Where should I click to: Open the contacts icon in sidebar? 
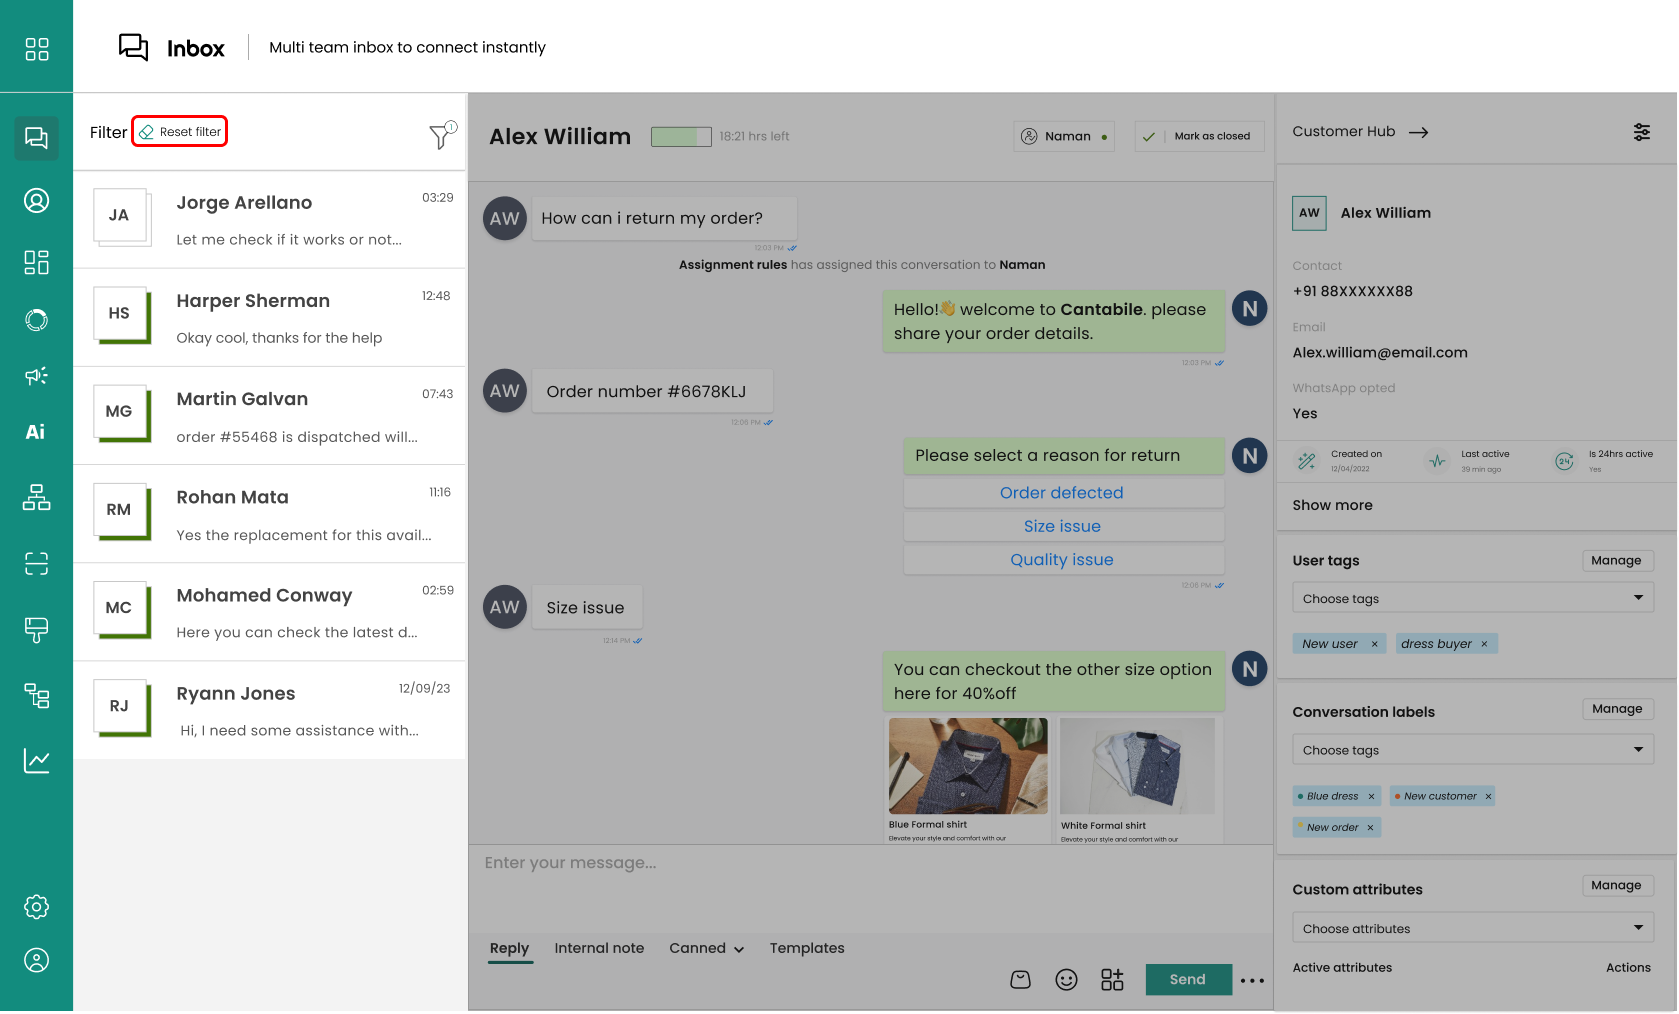36,201
